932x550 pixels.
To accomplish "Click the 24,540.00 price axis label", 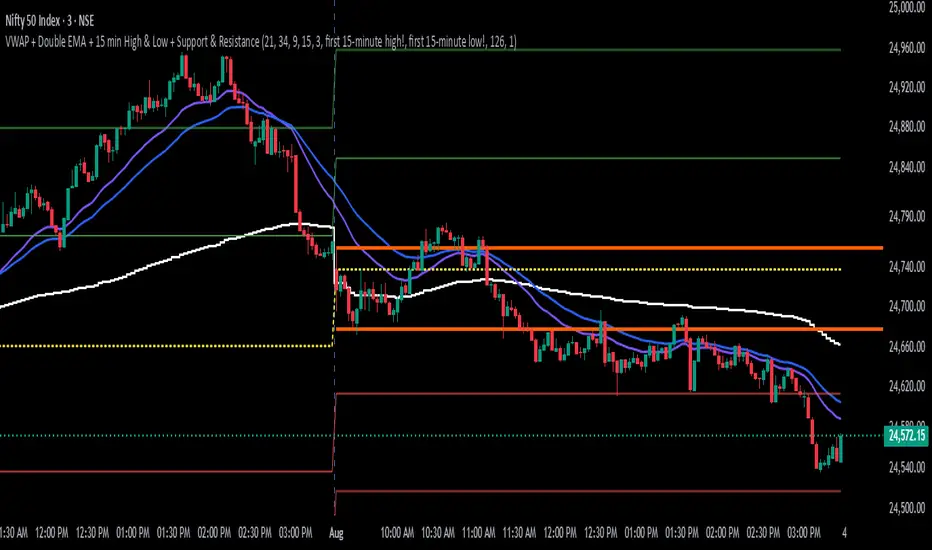I will pos(906,467).
